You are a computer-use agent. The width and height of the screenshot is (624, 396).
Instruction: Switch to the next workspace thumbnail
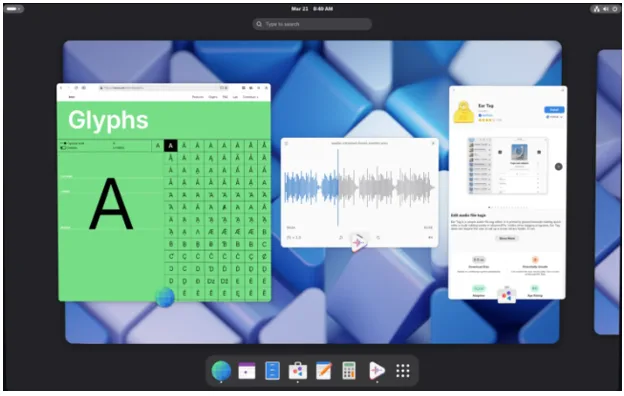pos(608,192)
